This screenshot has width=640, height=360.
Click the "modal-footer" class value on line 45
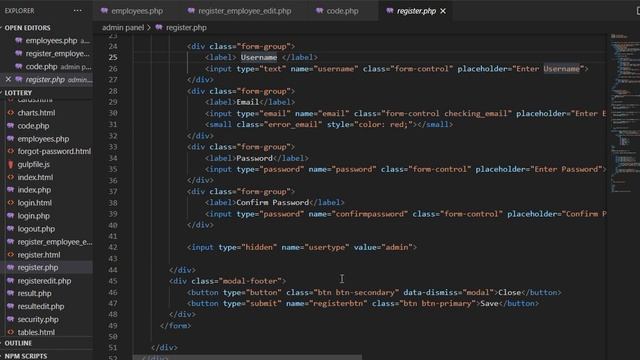coord(250,281)
